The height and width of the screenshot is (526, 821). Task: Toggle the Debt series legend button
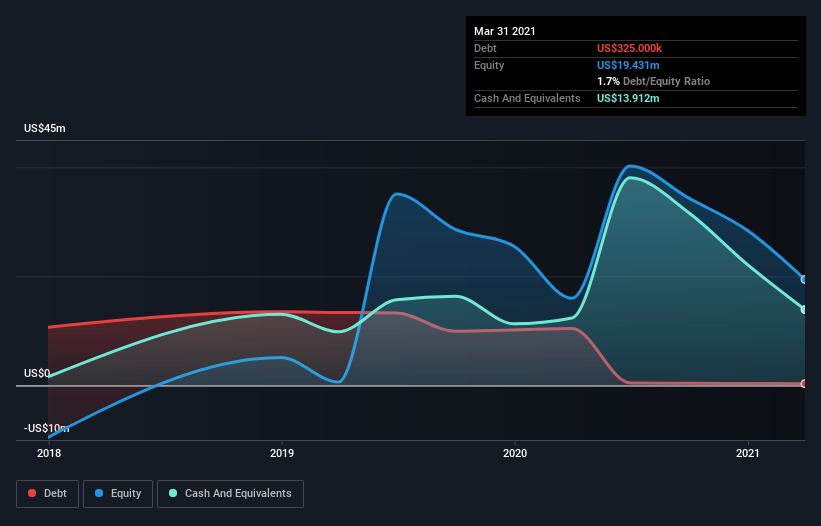tap(48, 494)
